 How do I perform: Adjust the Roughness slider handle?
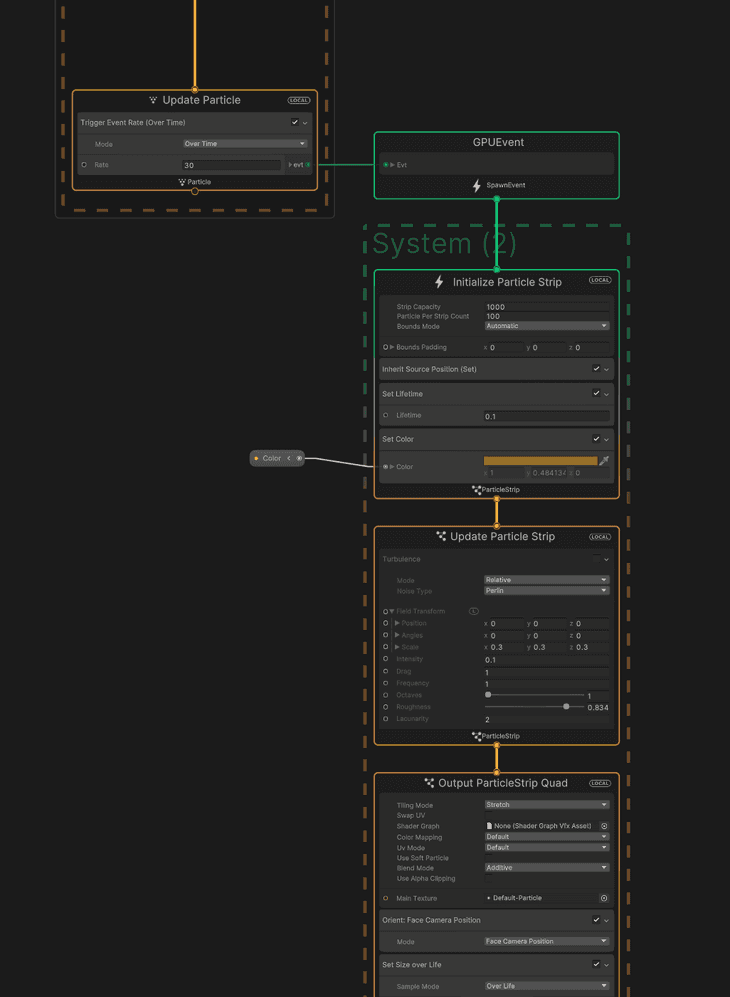click(x=566, y=706)
